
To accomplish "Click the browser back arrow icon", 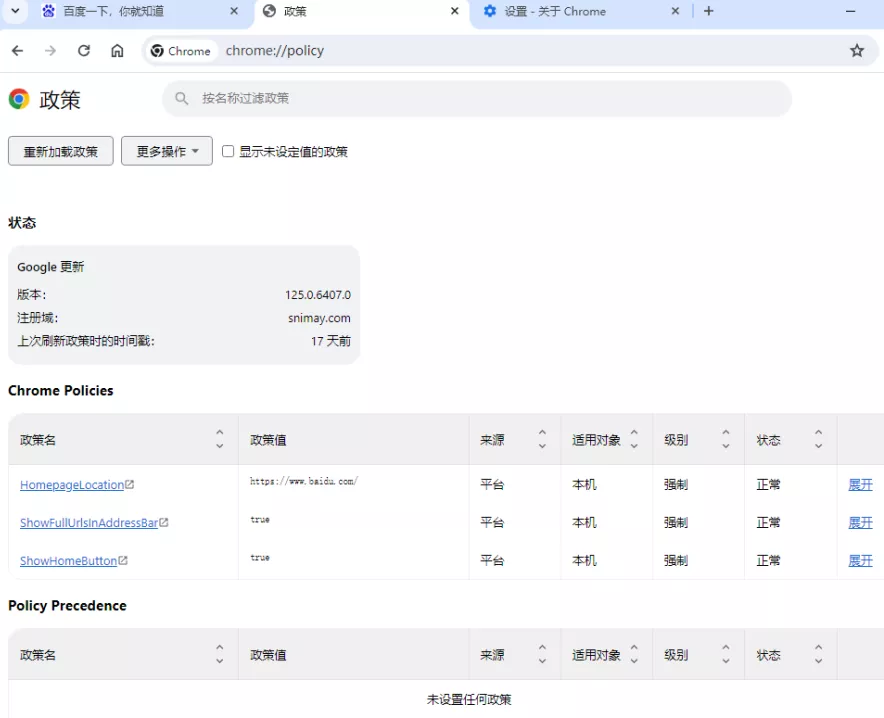I will [17, 51].
